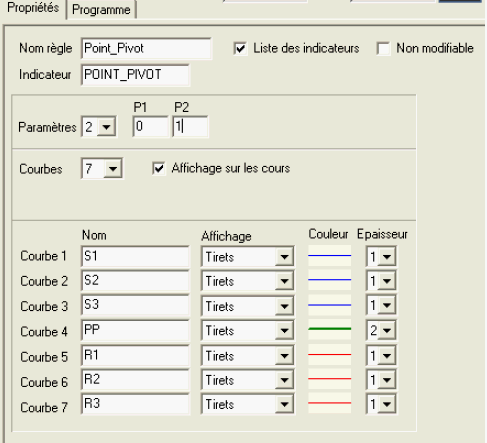Image resolution: width=487 pixels, height=443 pixels.
Task: Focus the Indicateur POINT_PIVOT field
Action: [135, 75]
